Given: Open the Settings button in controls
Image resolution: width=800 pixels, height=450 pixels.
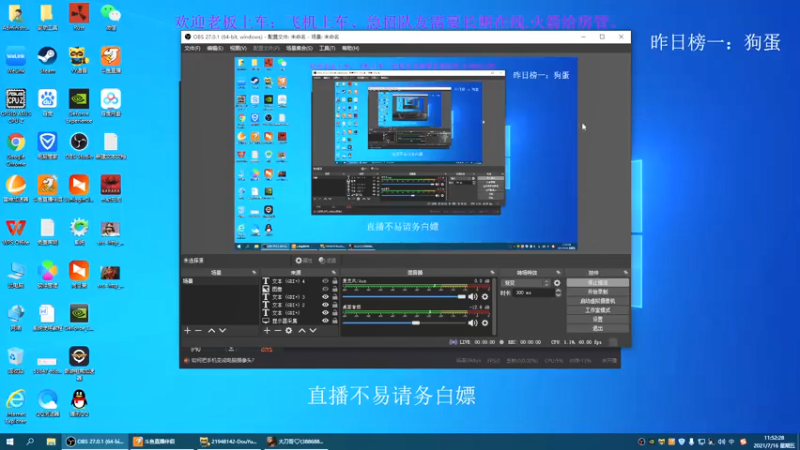Looking at the screenshot, I should (x=597, y=319).
